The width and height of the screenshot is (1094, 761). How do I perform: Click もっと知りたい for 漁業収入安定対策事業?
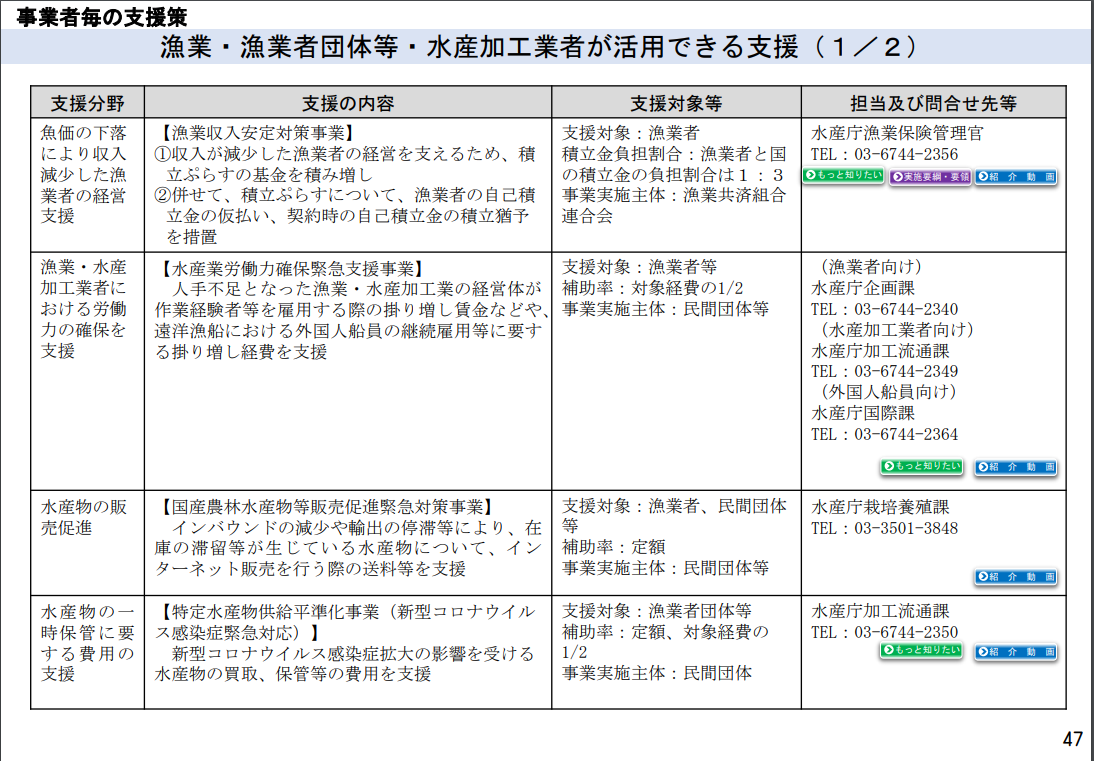tap(844, 176)
